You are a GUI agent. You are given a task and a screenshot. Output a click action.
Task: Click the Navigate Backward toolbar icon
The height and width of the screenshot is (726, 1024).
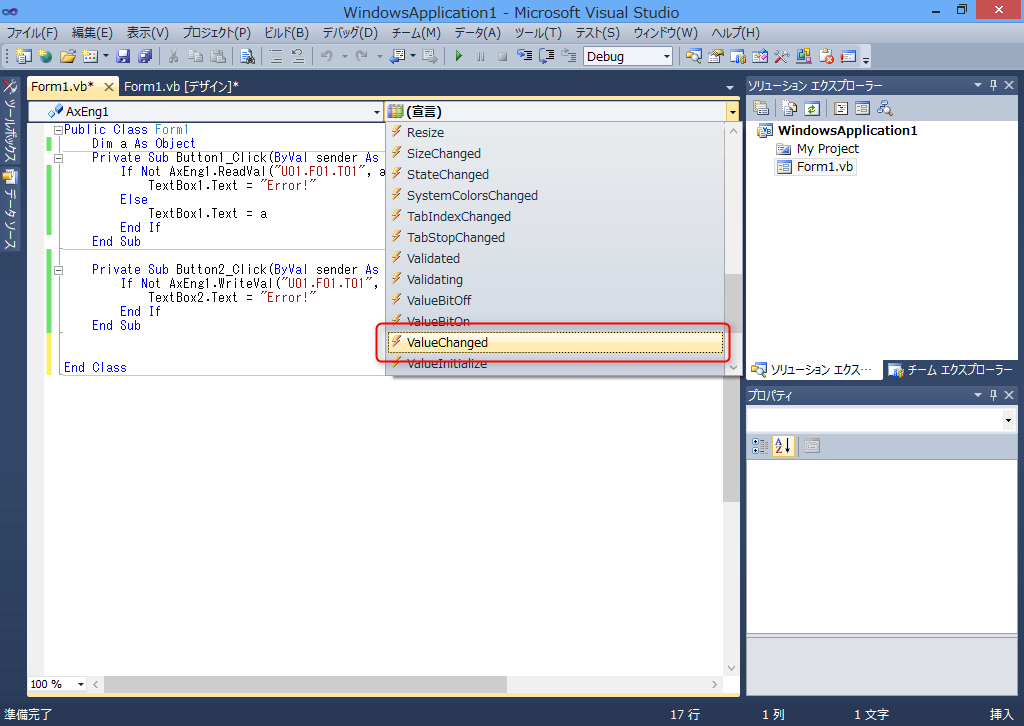click(x=398, y=57)
